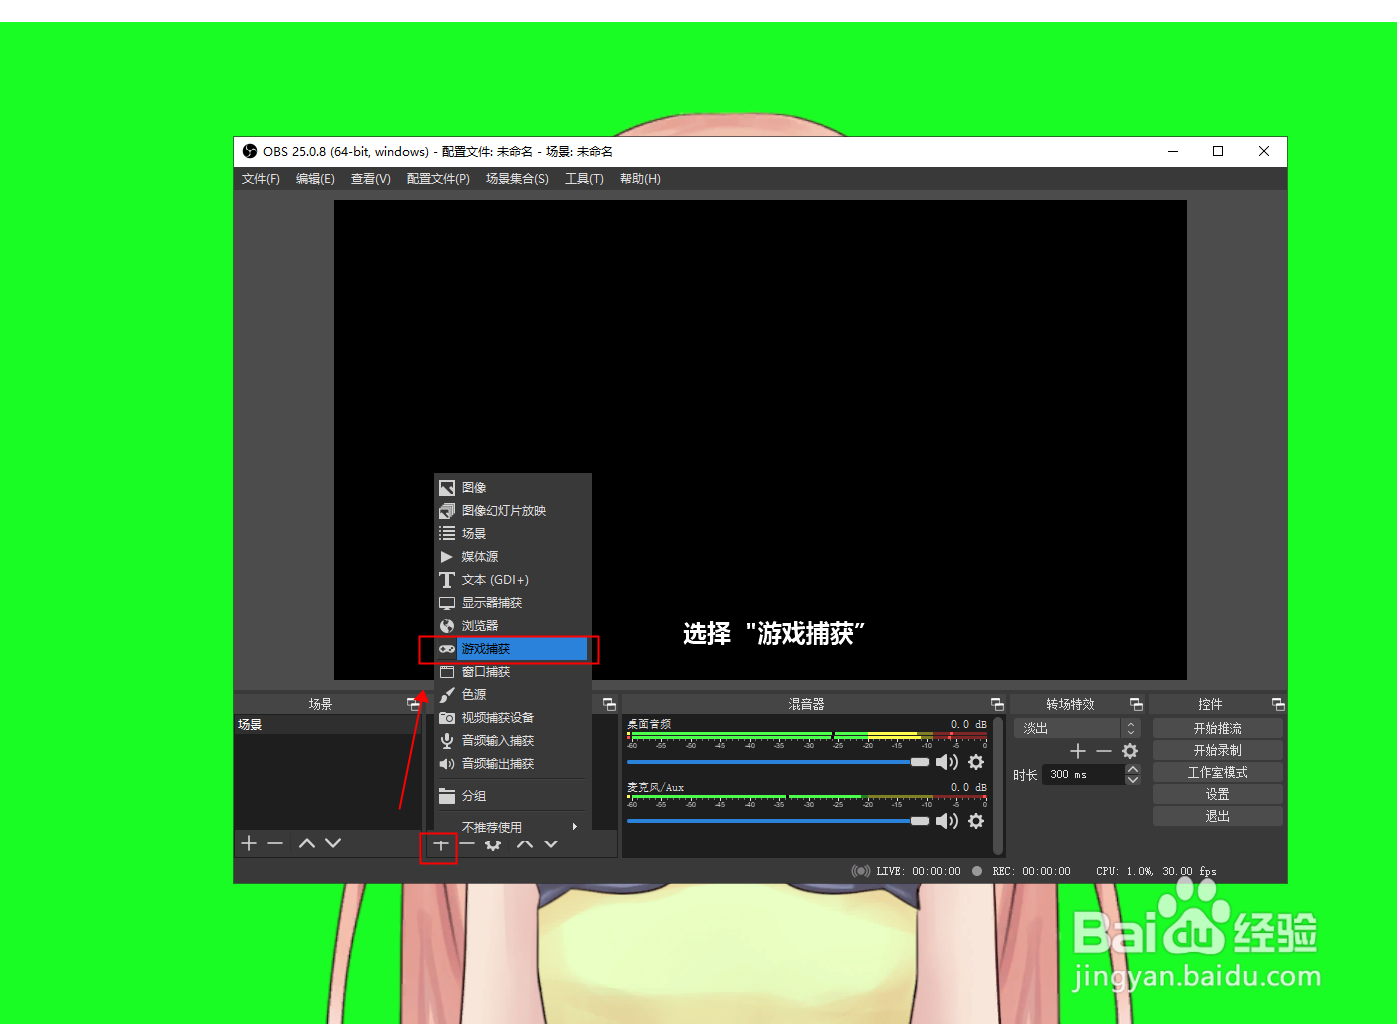Viewport: 1397px width, 1024px height.
Task: Expand the 不推荐使用 submenu arrow
Action: click(575, 827)
